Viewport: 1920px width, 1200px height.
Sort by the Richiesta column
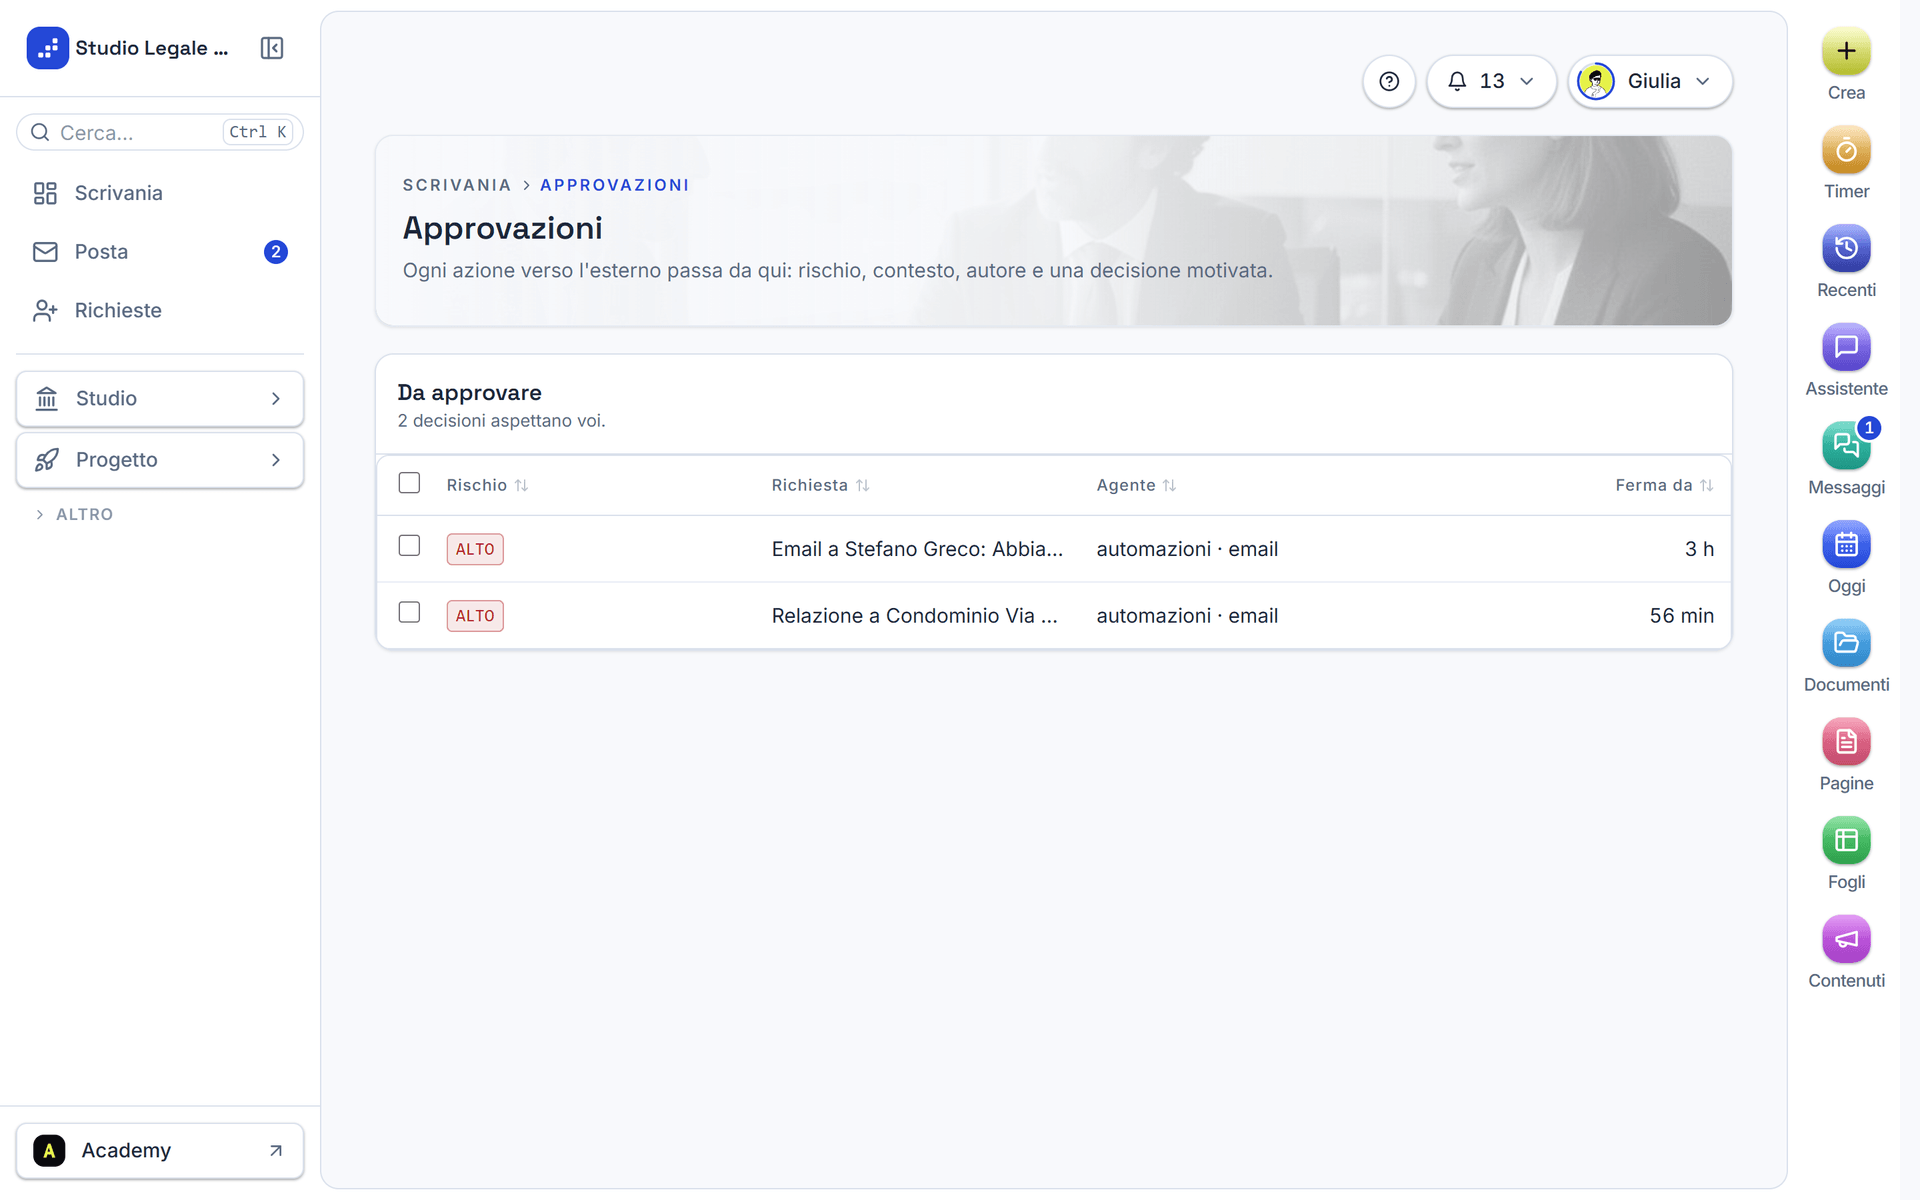(x=820, y=485)
